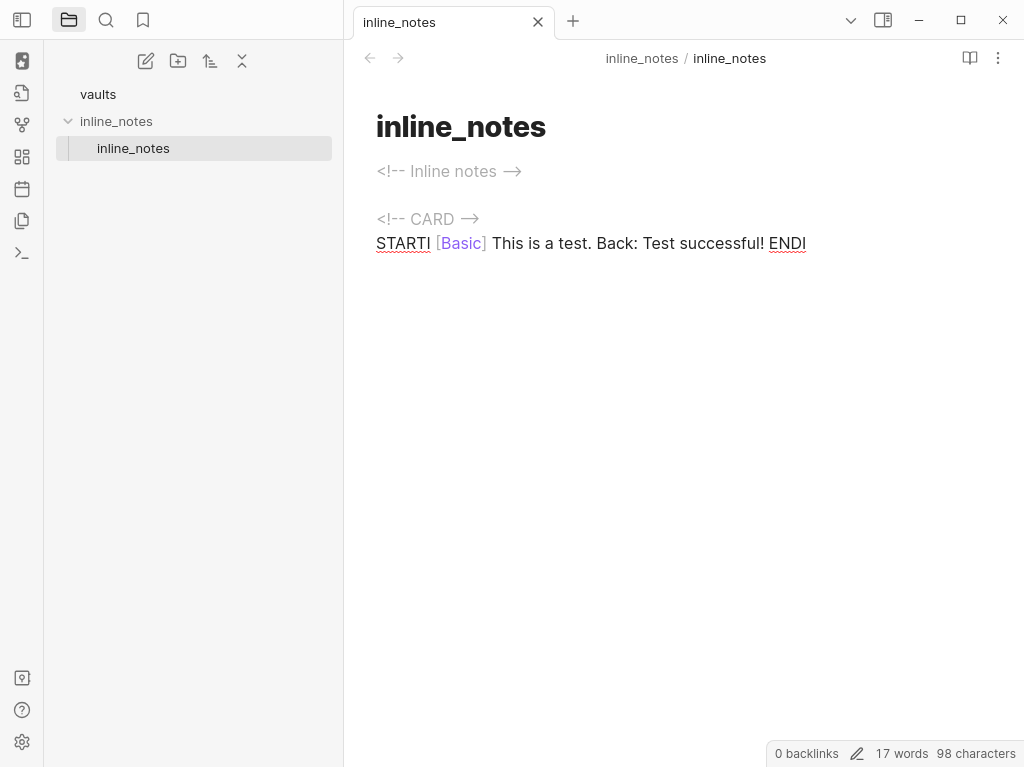Viewport: 1024px width, 767px height.
Task: Open the canvas icon in ribbon
Action: pyautogui.click(x=22, y=157)
